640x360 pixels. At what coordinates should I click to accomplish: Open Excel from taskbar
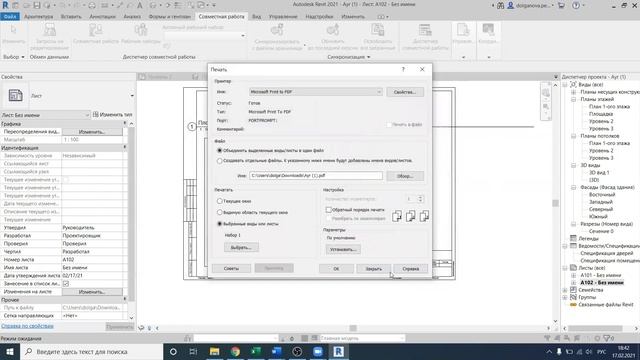click(256, 351)
